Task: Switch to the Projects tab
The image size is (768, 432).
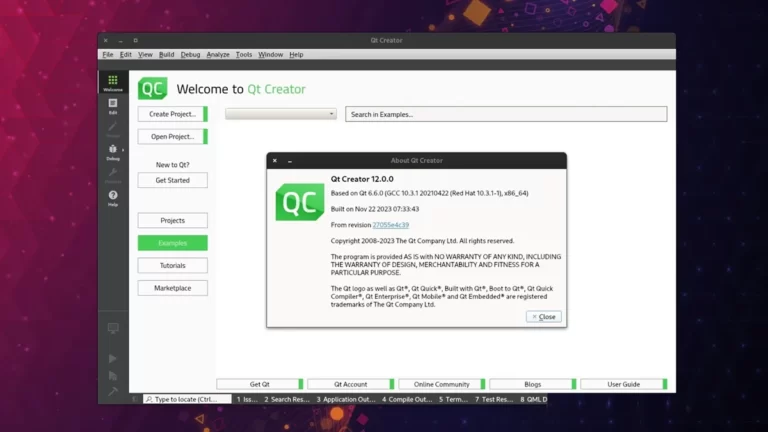Action: [172, 220]
